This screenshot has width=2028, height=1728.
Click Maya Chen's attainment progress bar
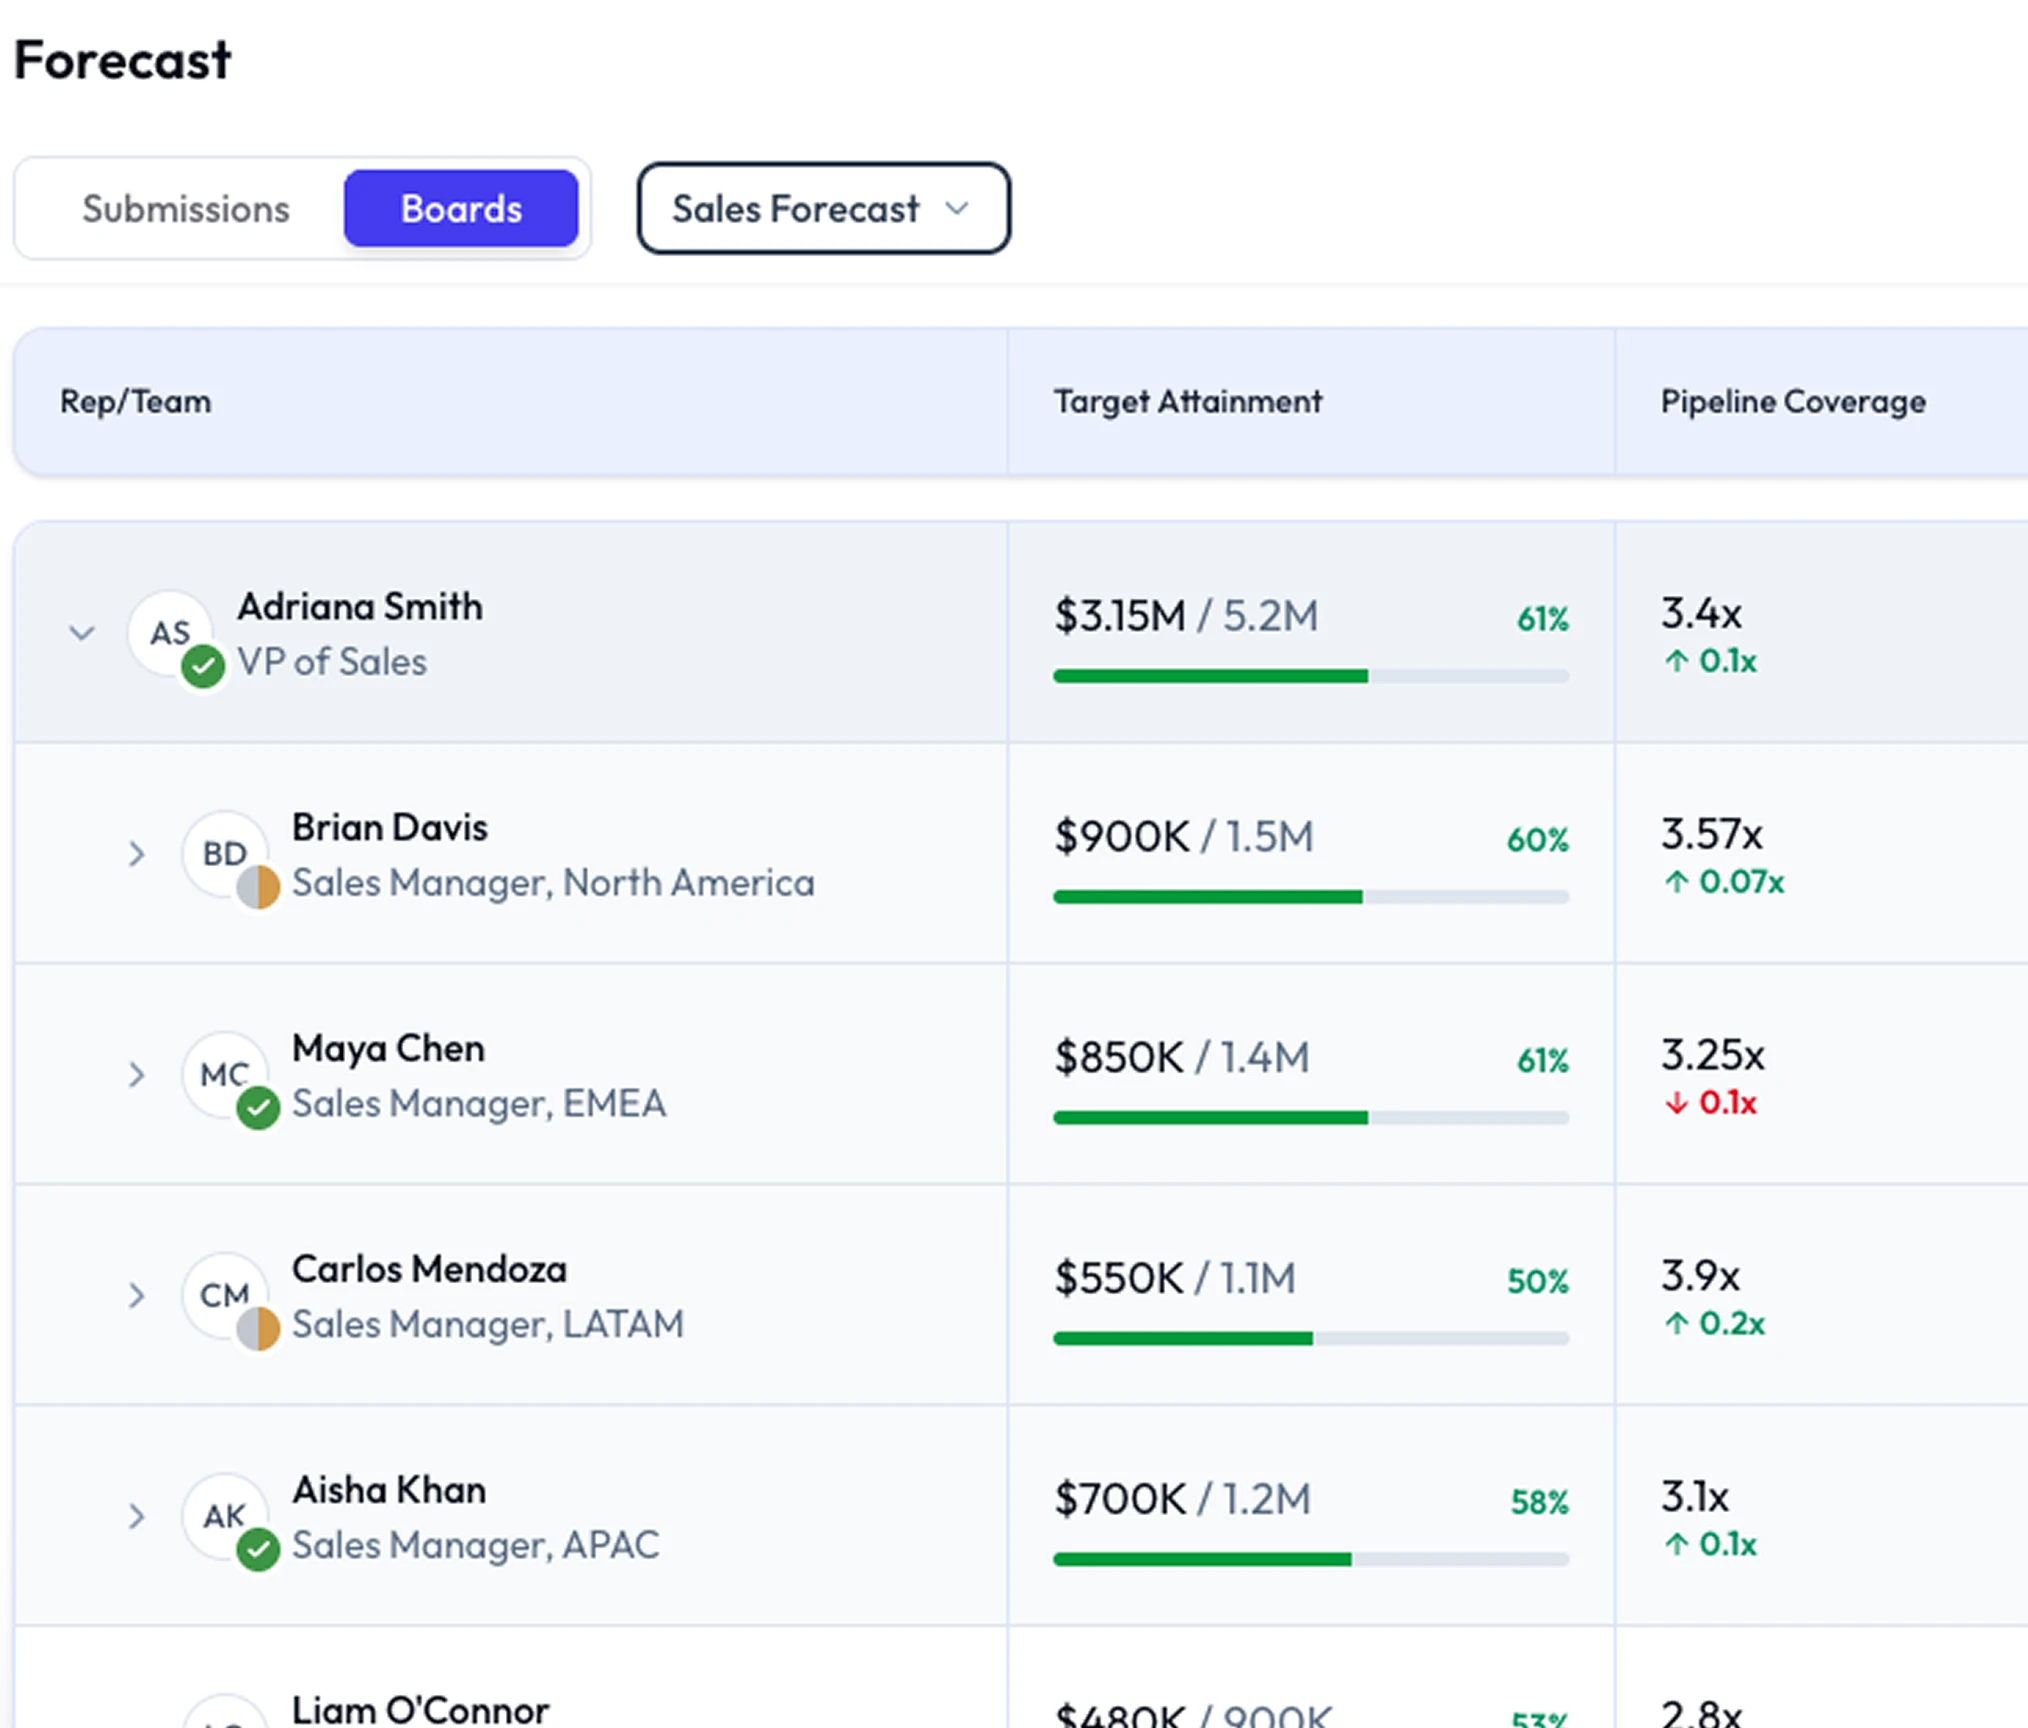click(x=1311, y=1118)
